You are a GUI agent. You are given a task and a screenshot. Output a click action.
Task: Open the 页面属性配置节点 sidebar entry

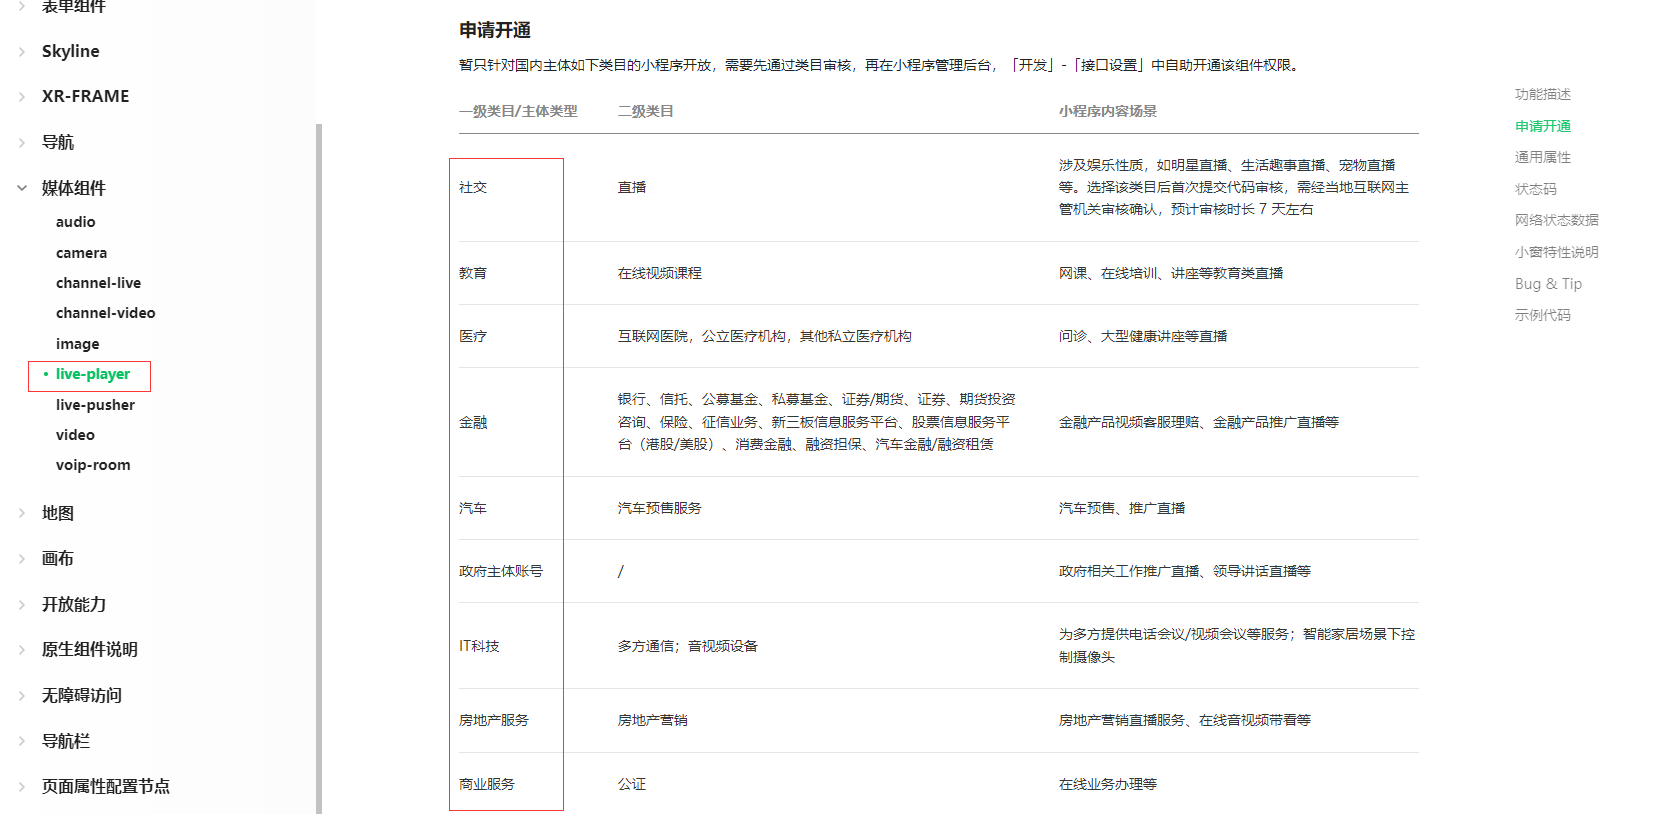106,786
